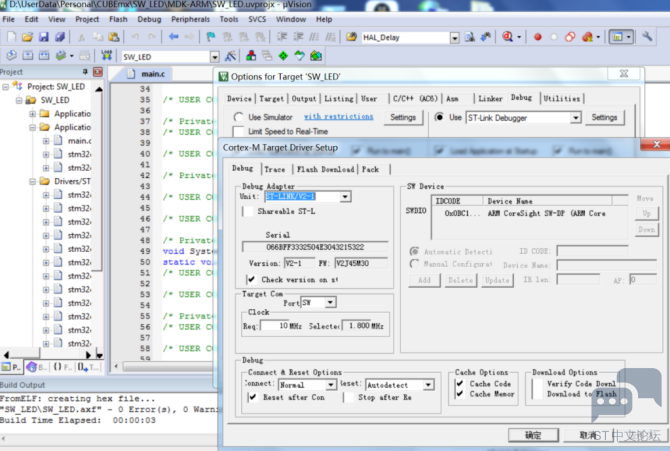This screenshot has width=670, height=451.
Task: Click Settings button beside ST-Link Debugger
Action: (604, 117)
